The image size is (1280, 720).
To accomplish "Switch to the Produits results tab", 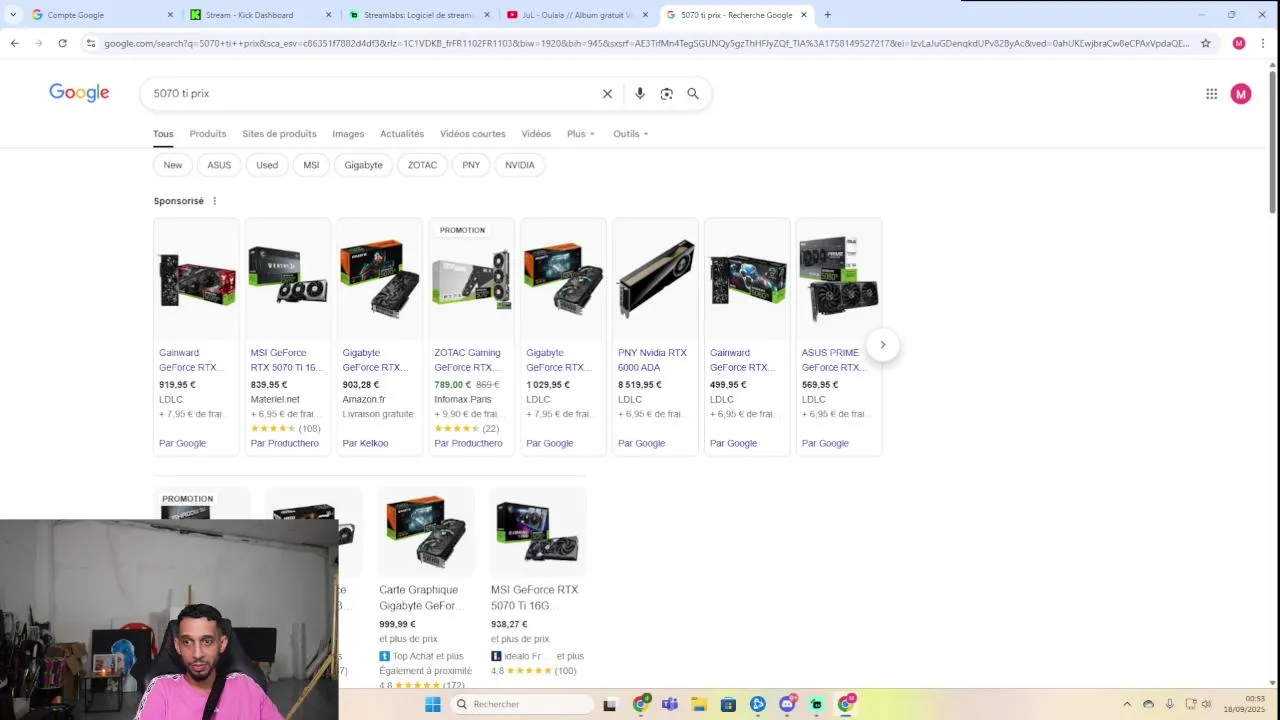I will click(x=208, y=134).
